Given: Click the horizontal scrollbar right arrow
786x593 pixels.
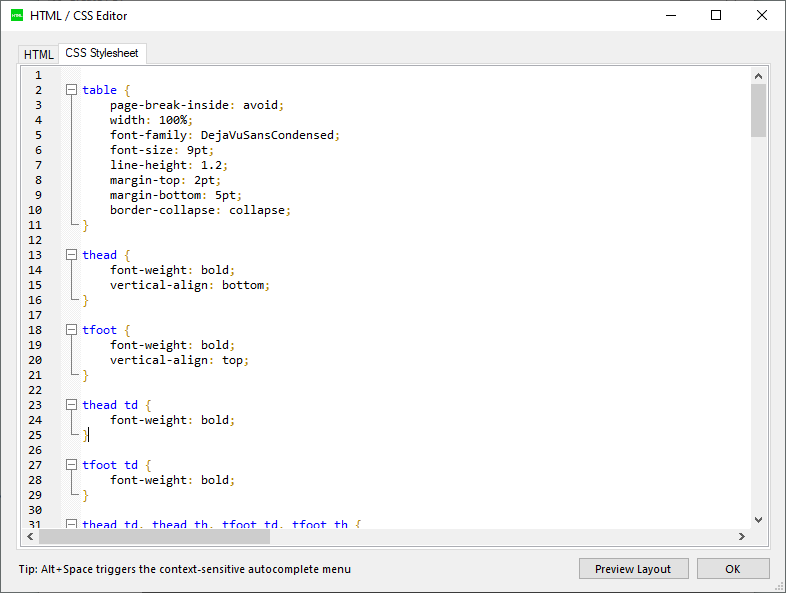Looking at the screenshot, I should [x=742, y=536].
